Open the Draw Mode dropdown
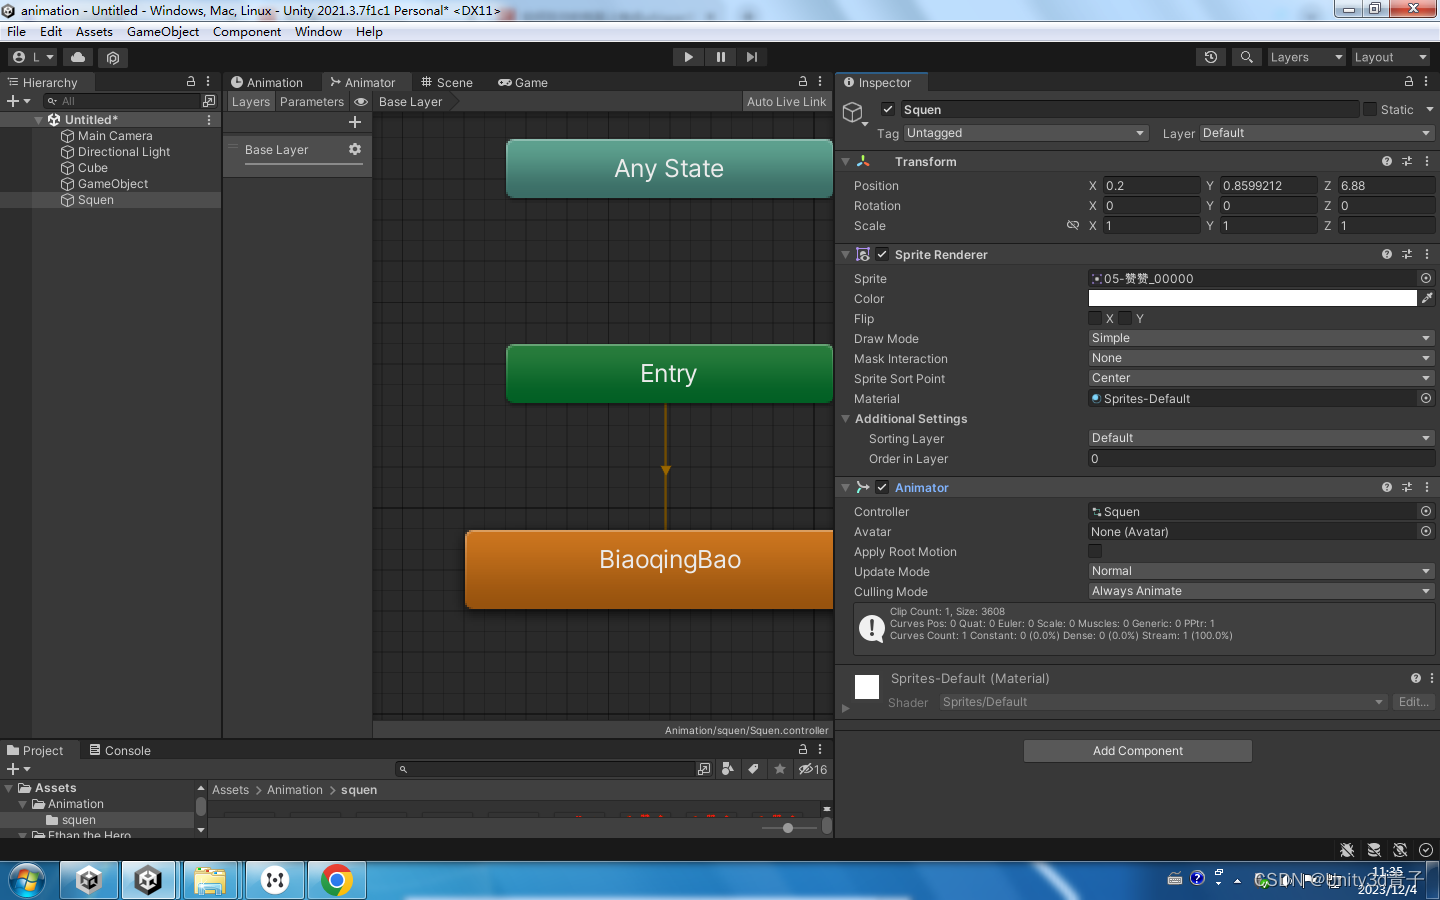Viewport: 1440px width, 900px height. (x=1261, y=338)
